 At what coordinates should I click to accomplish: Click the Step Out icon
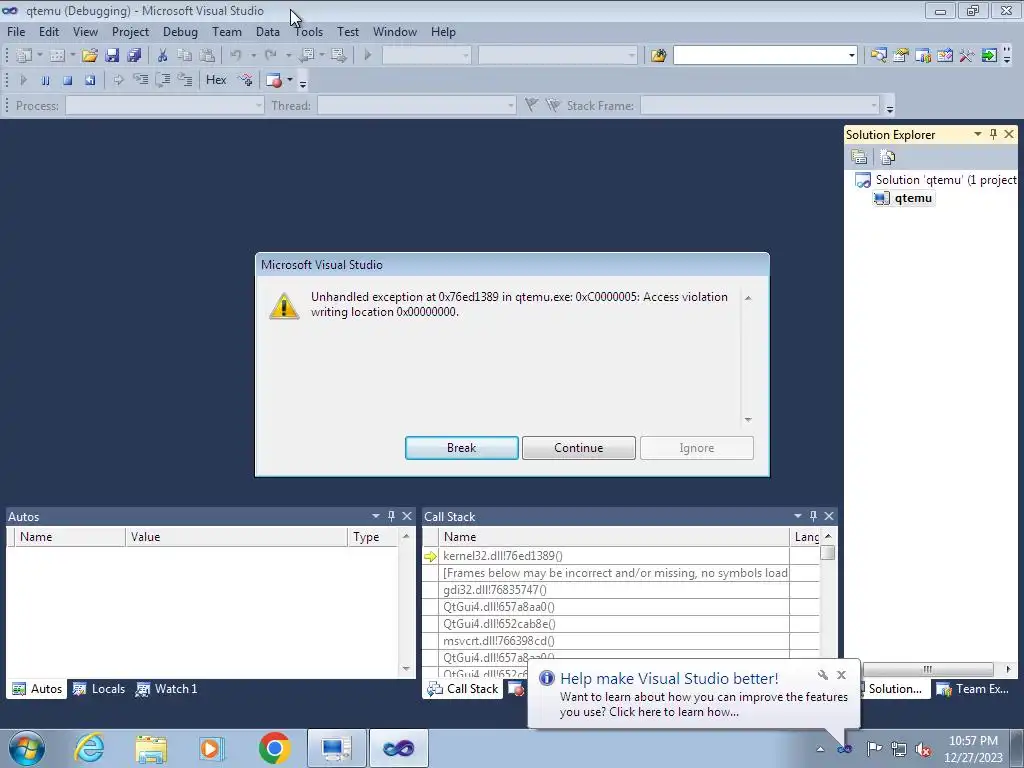point(185,80)
